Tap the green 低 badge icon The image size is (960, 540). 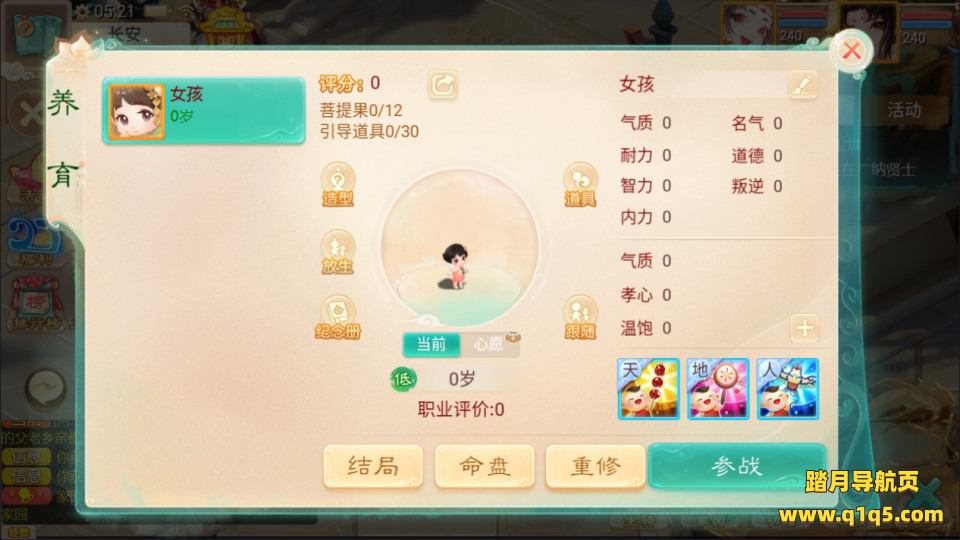click(x=403, y=380)
